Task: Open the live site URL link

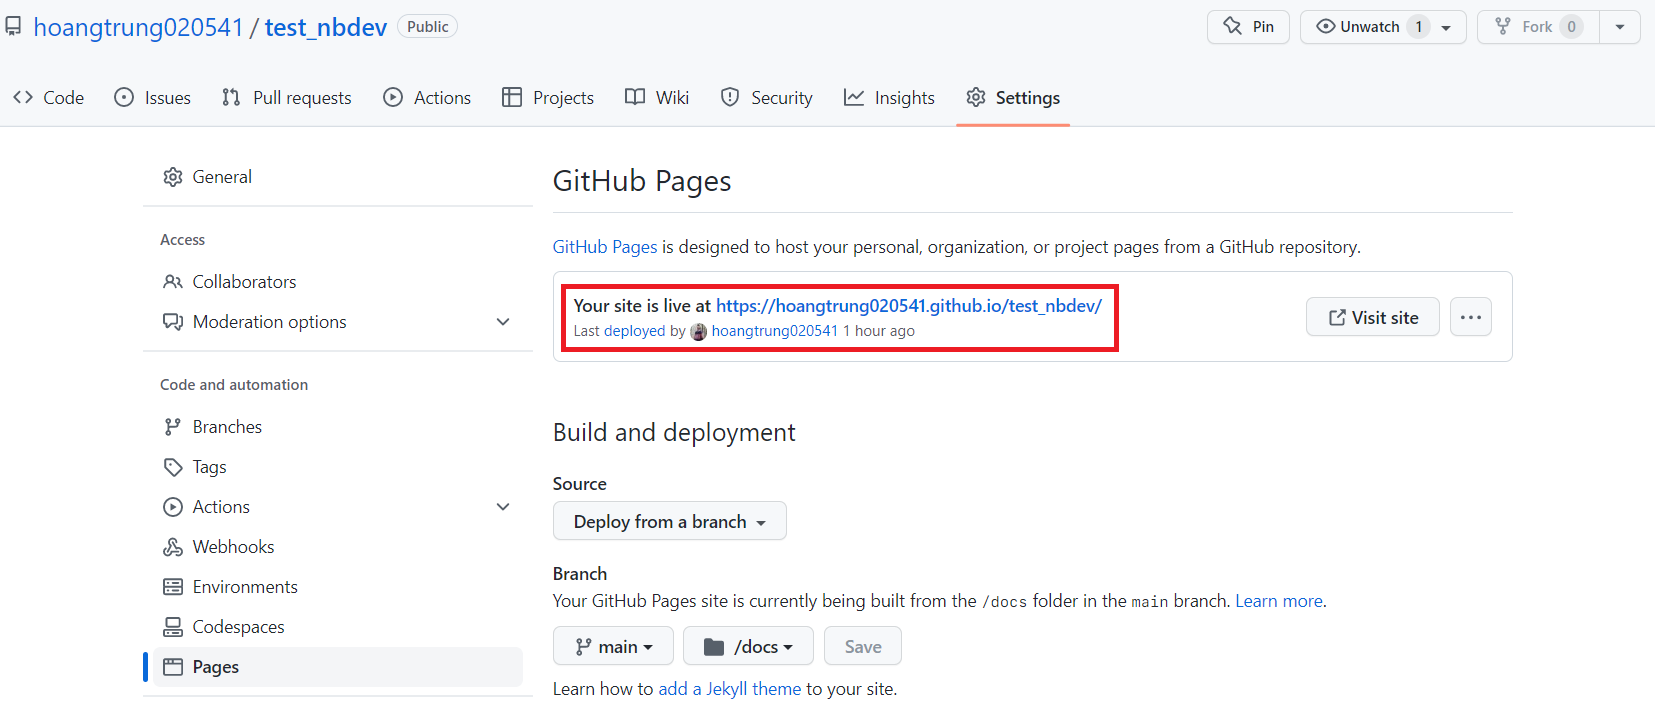Action: 908,306
